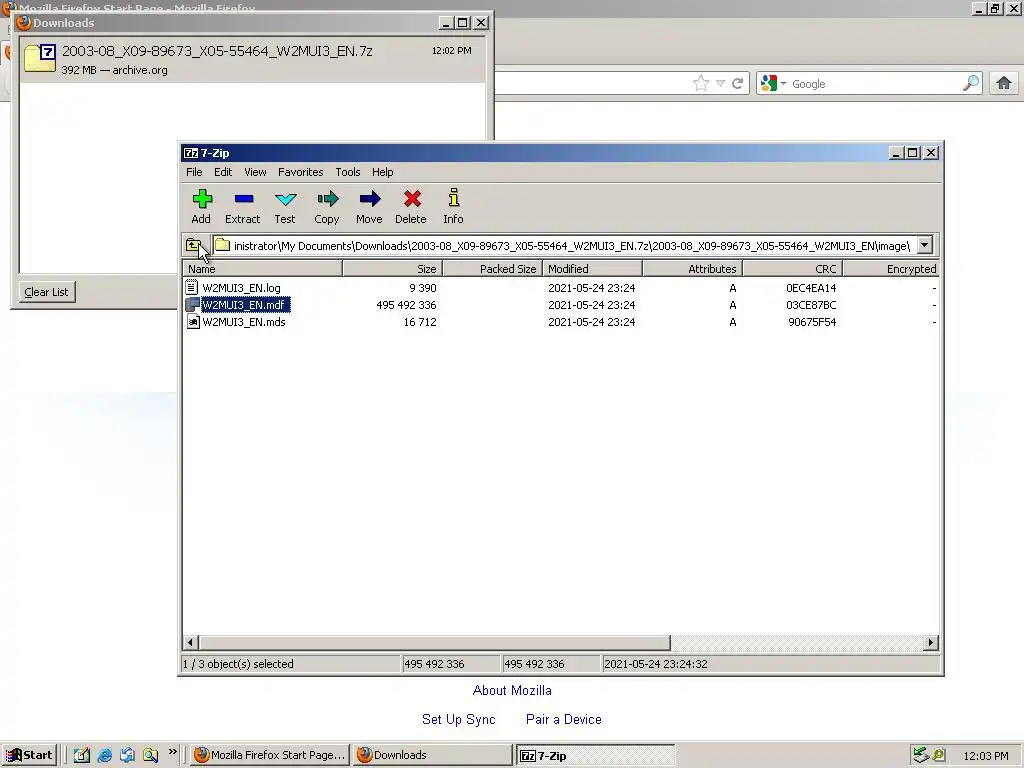
Task: Run Test on the archive via toolbar
Action: (285, 199)
